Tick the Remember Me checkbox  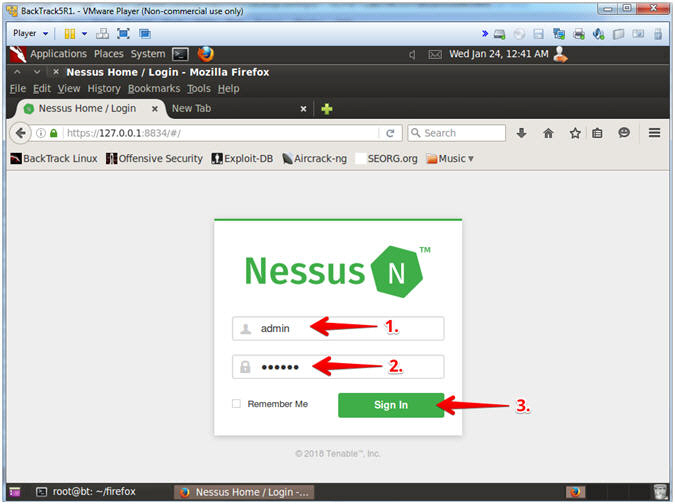[x=236, y=404]
